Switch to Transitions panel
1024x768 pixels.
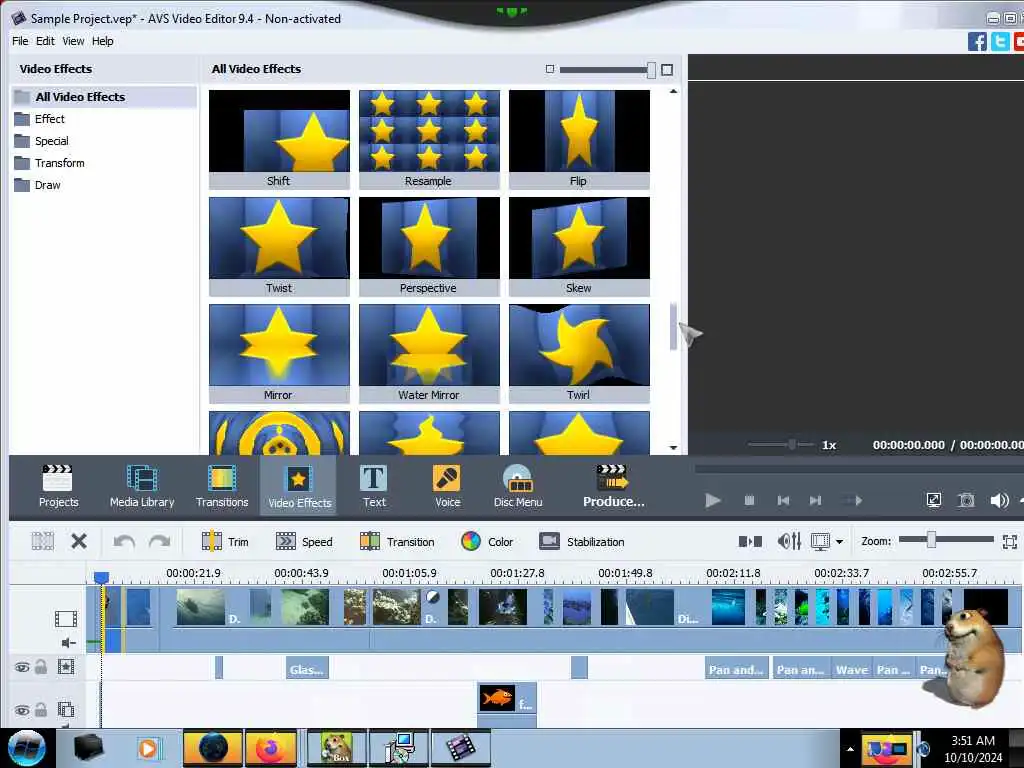pyautogui.click(x=222, y=486)
